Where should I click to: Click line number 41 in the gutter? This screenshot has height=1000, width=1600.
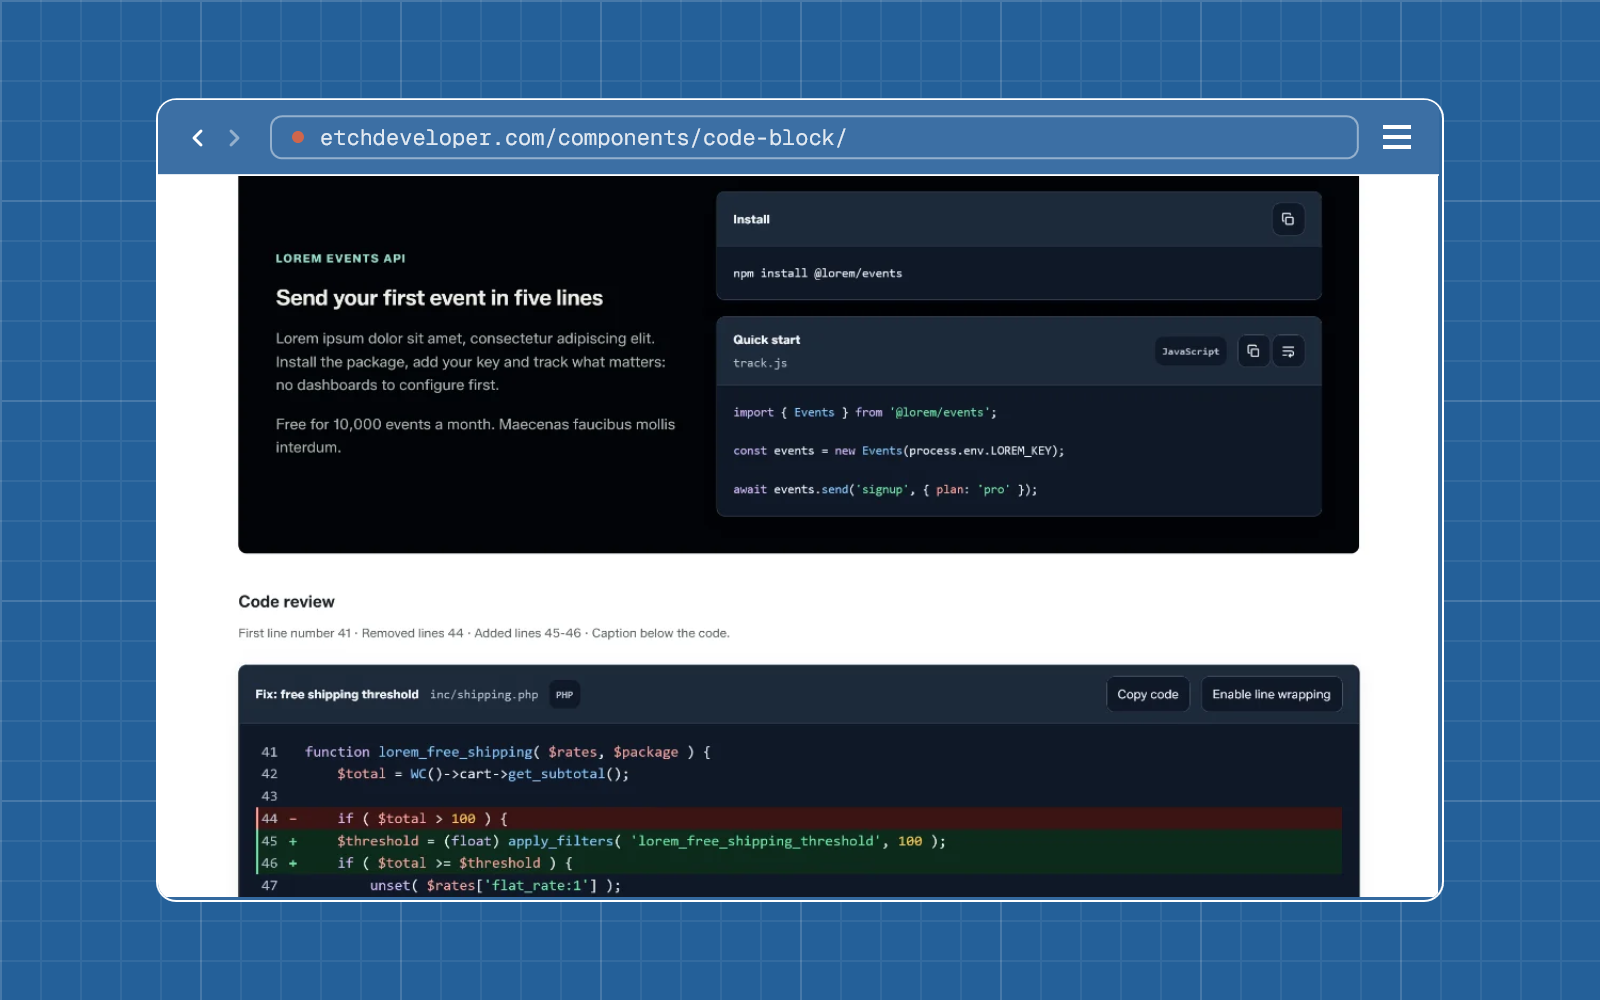pyautogui.click(x=270, y=752)
